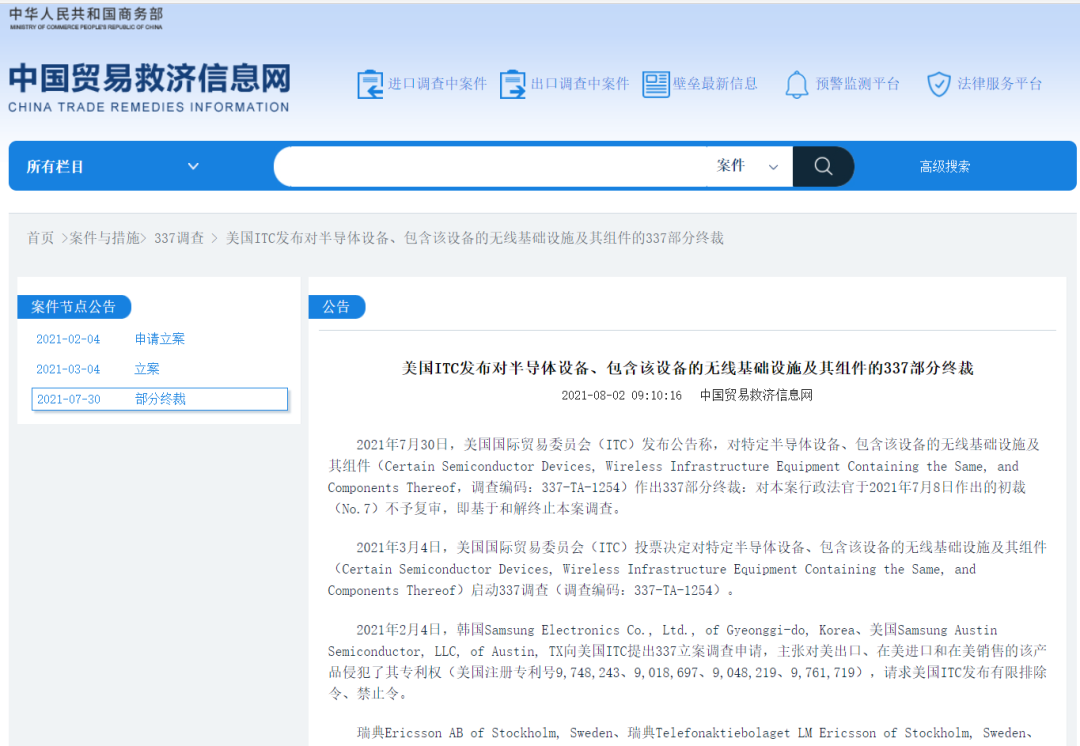Click paragraph starting 瑞典Ericsson AB
Viewport: 1080px width, 746px height.
tap(694, 733)
